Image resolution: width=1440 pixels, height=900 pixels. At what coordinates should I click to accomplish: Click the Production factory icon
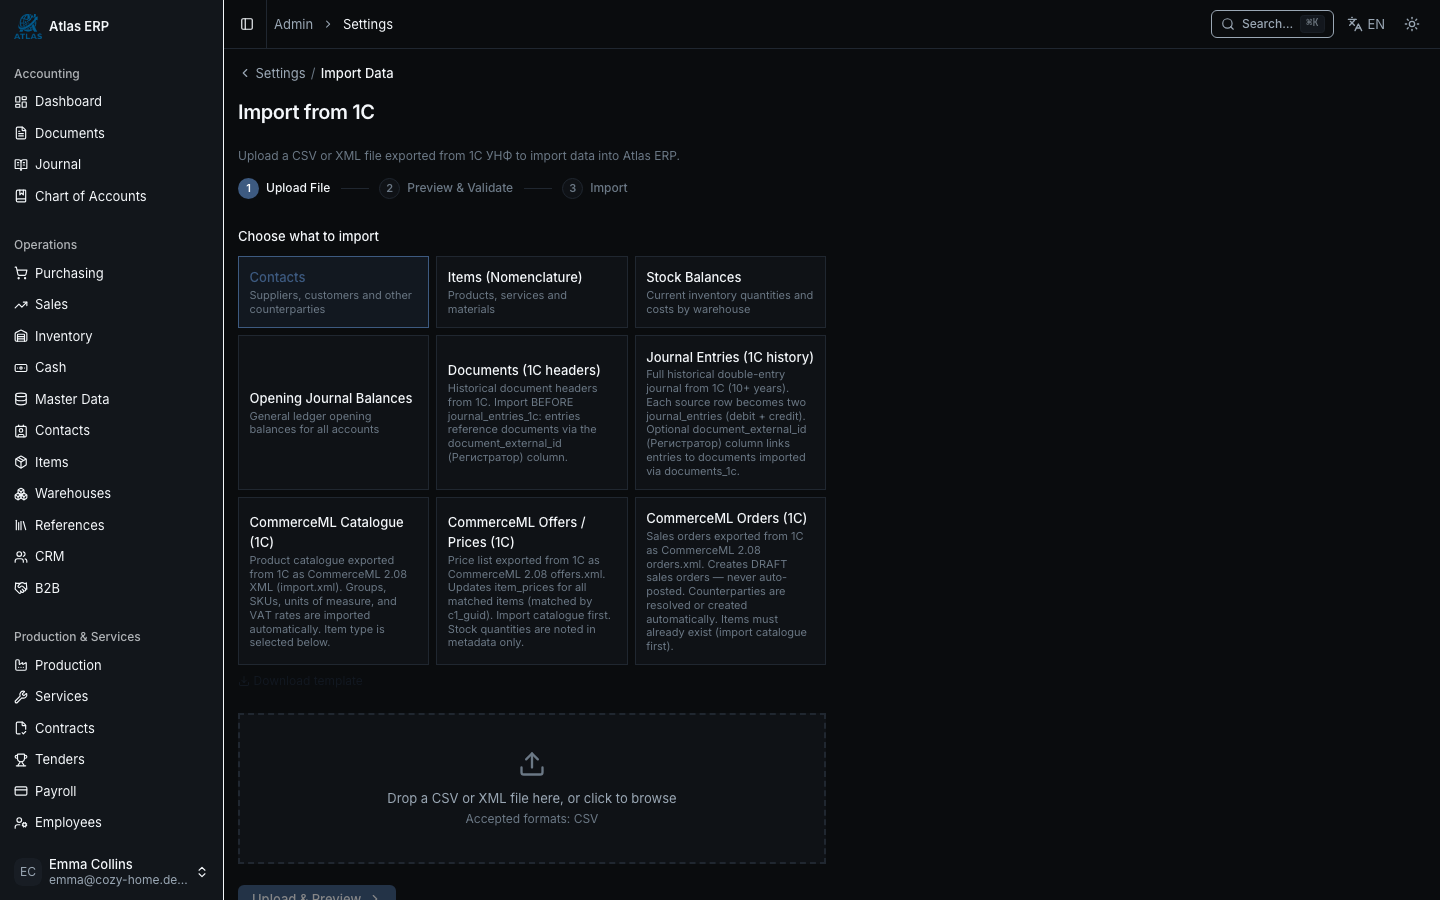(x=21, y=665)
